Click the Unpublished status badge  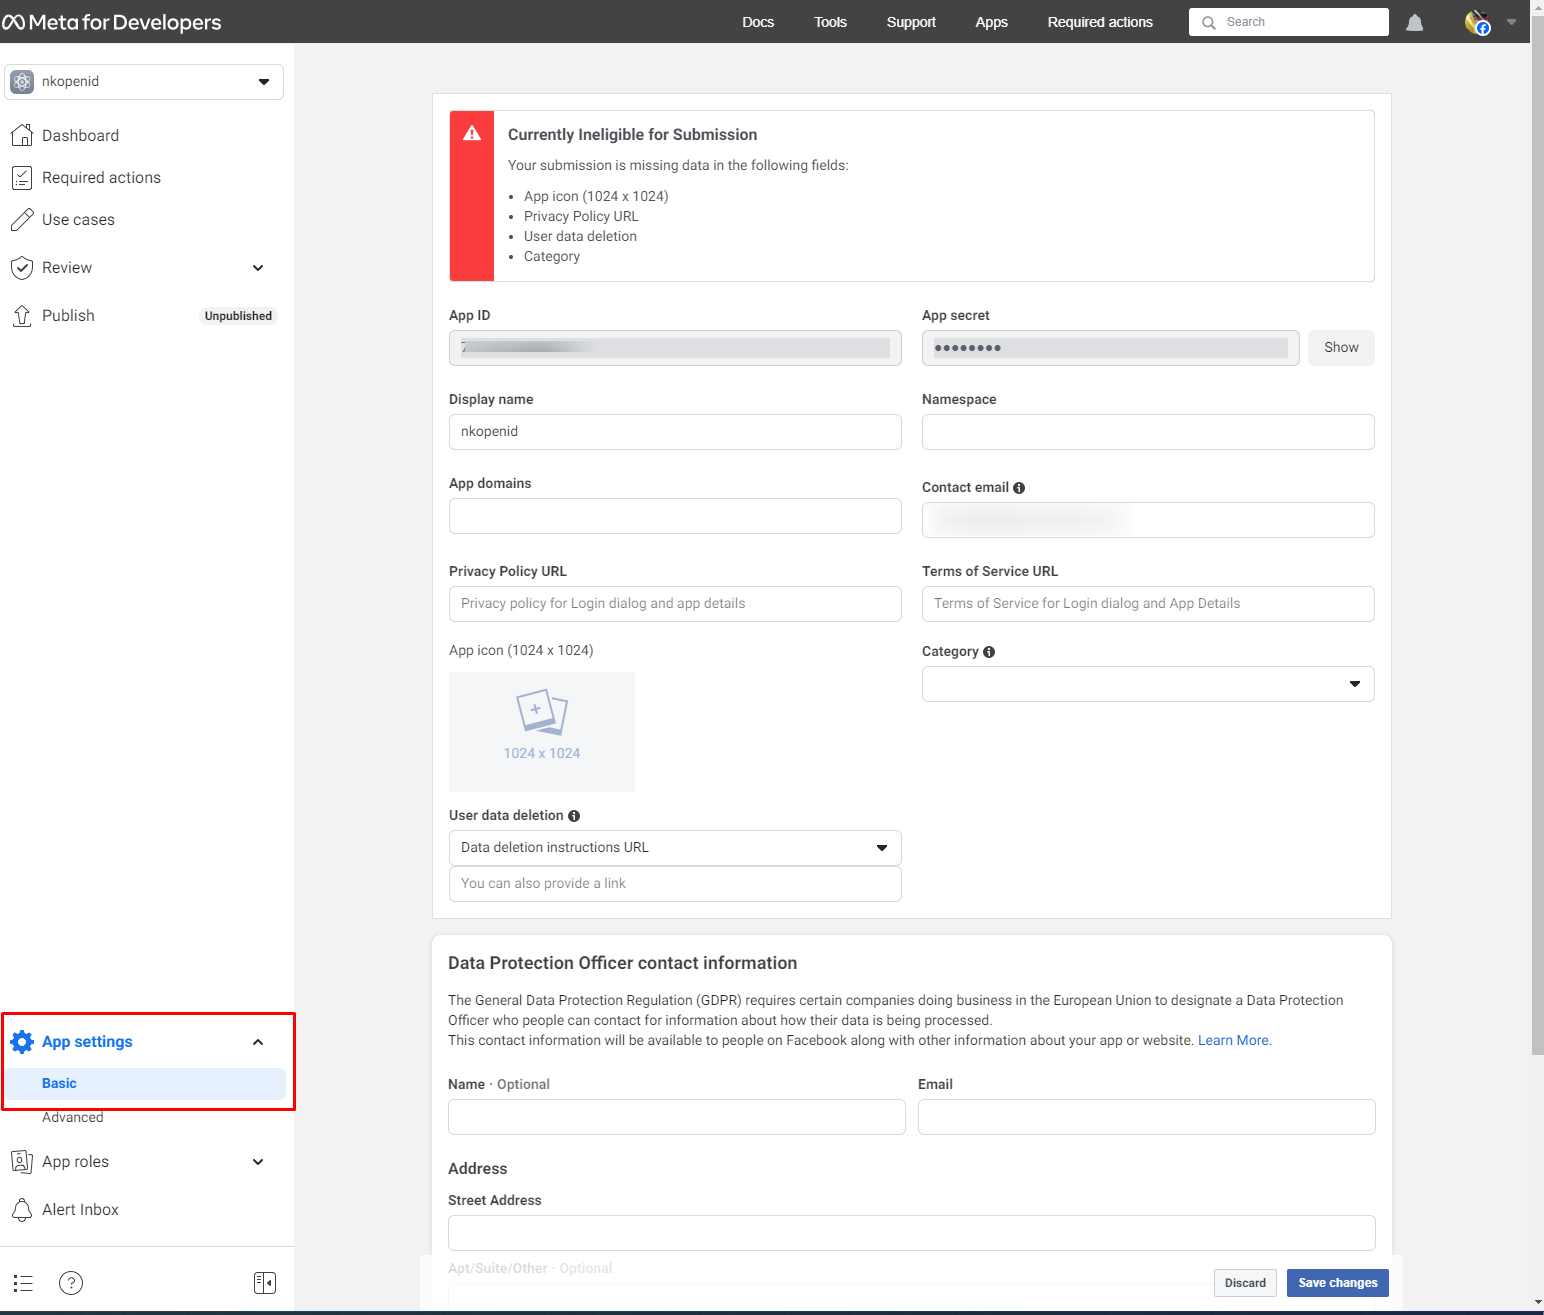pyautogui.click(x=238, y=316)
